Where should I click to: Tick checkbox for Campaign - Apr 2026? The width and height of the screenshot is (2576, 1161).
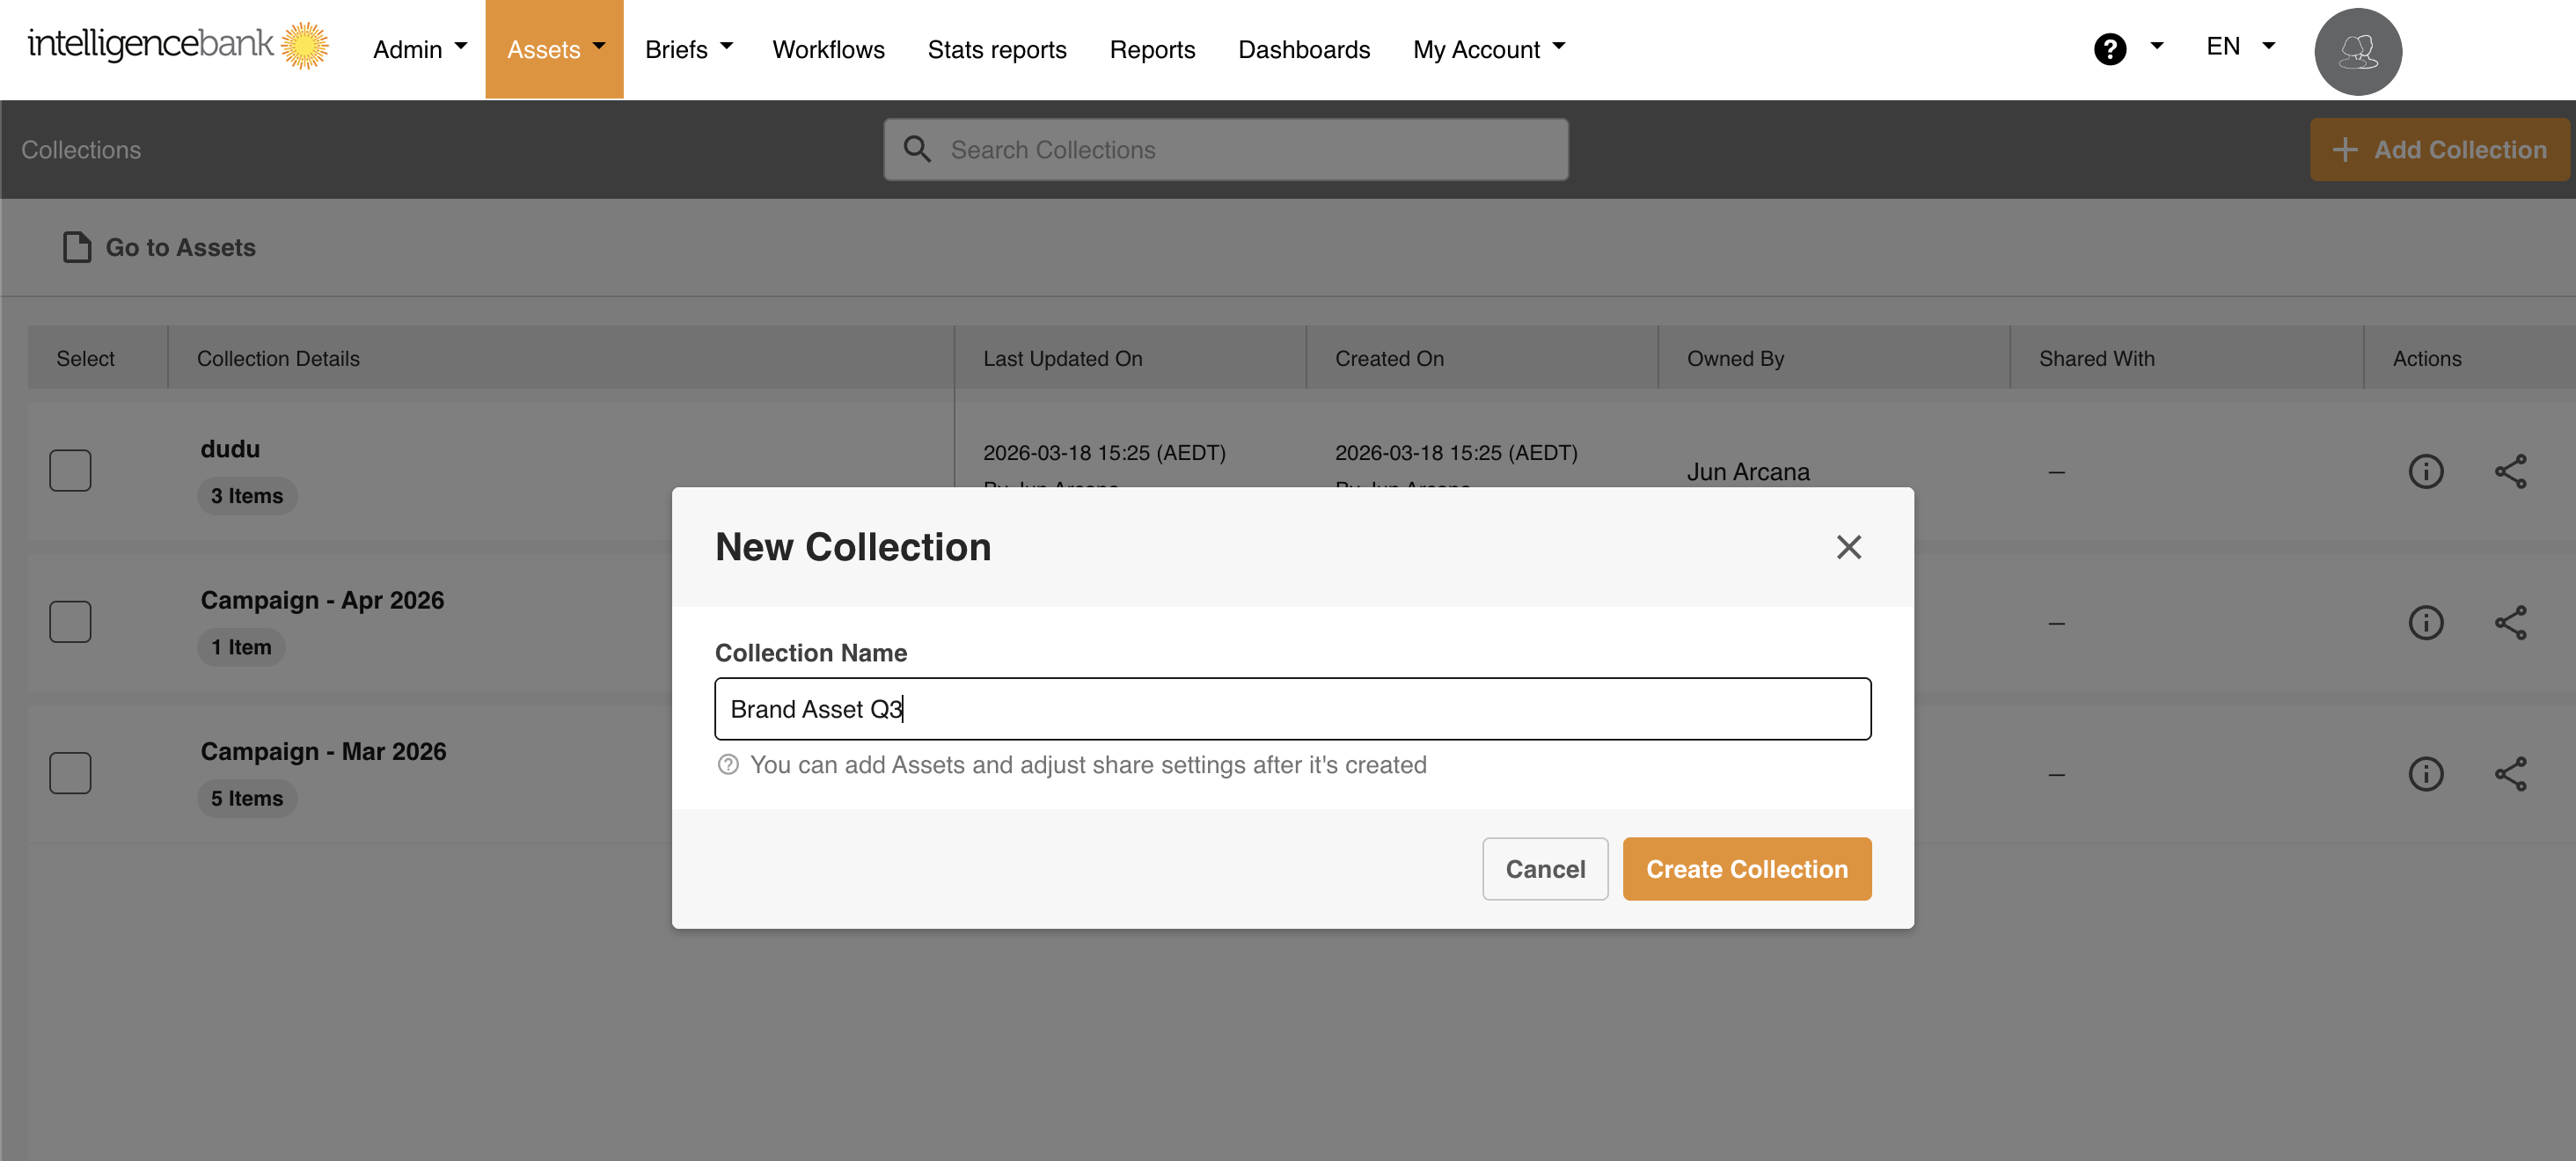click(x=70, y=621)
